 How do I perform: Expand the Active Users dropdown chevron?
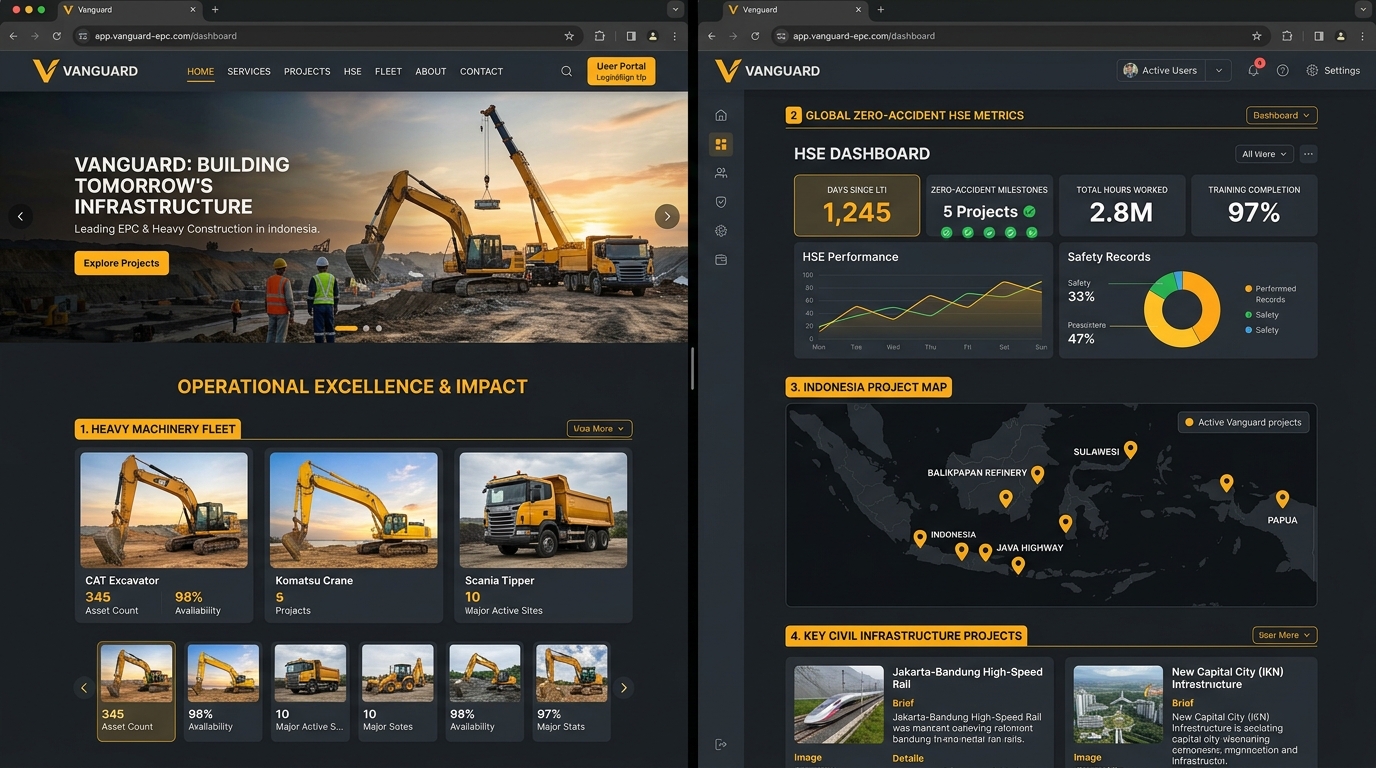(1218, 71)
